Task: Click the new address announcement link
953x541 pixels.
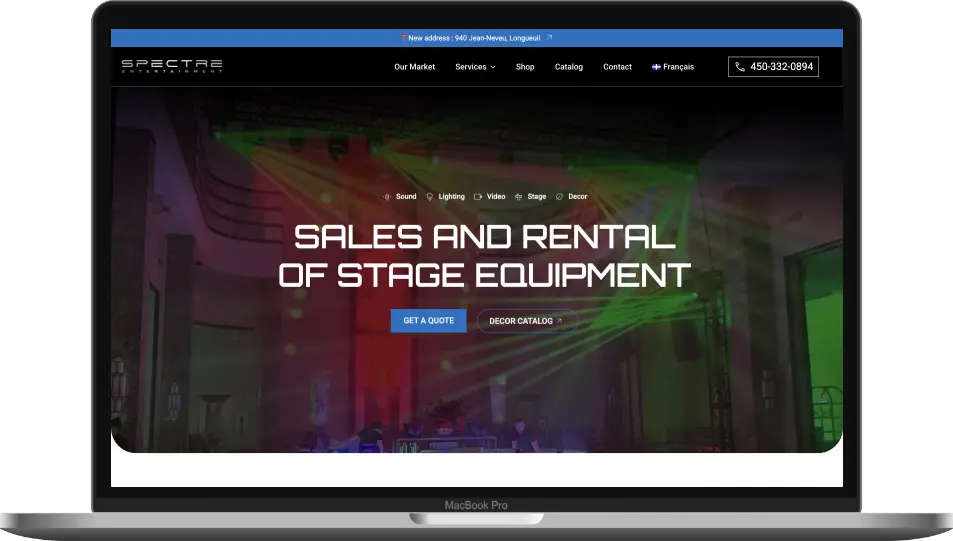Action: coord(475,38)
